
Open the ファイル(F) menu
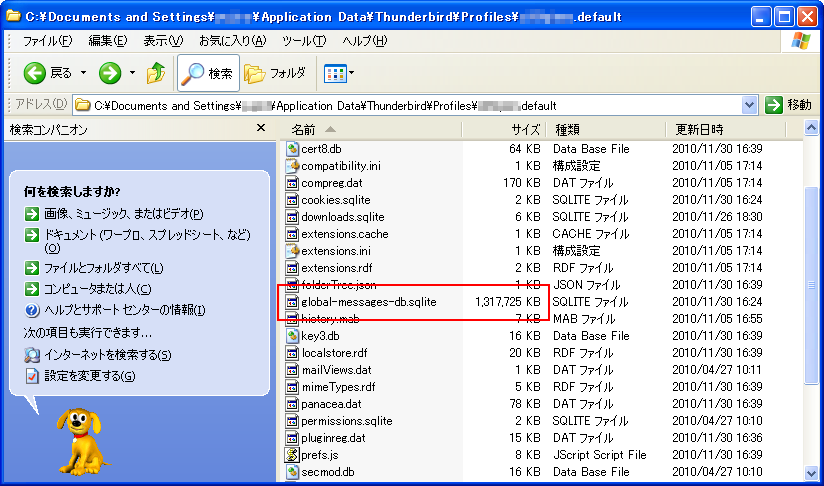click(47, 40)
